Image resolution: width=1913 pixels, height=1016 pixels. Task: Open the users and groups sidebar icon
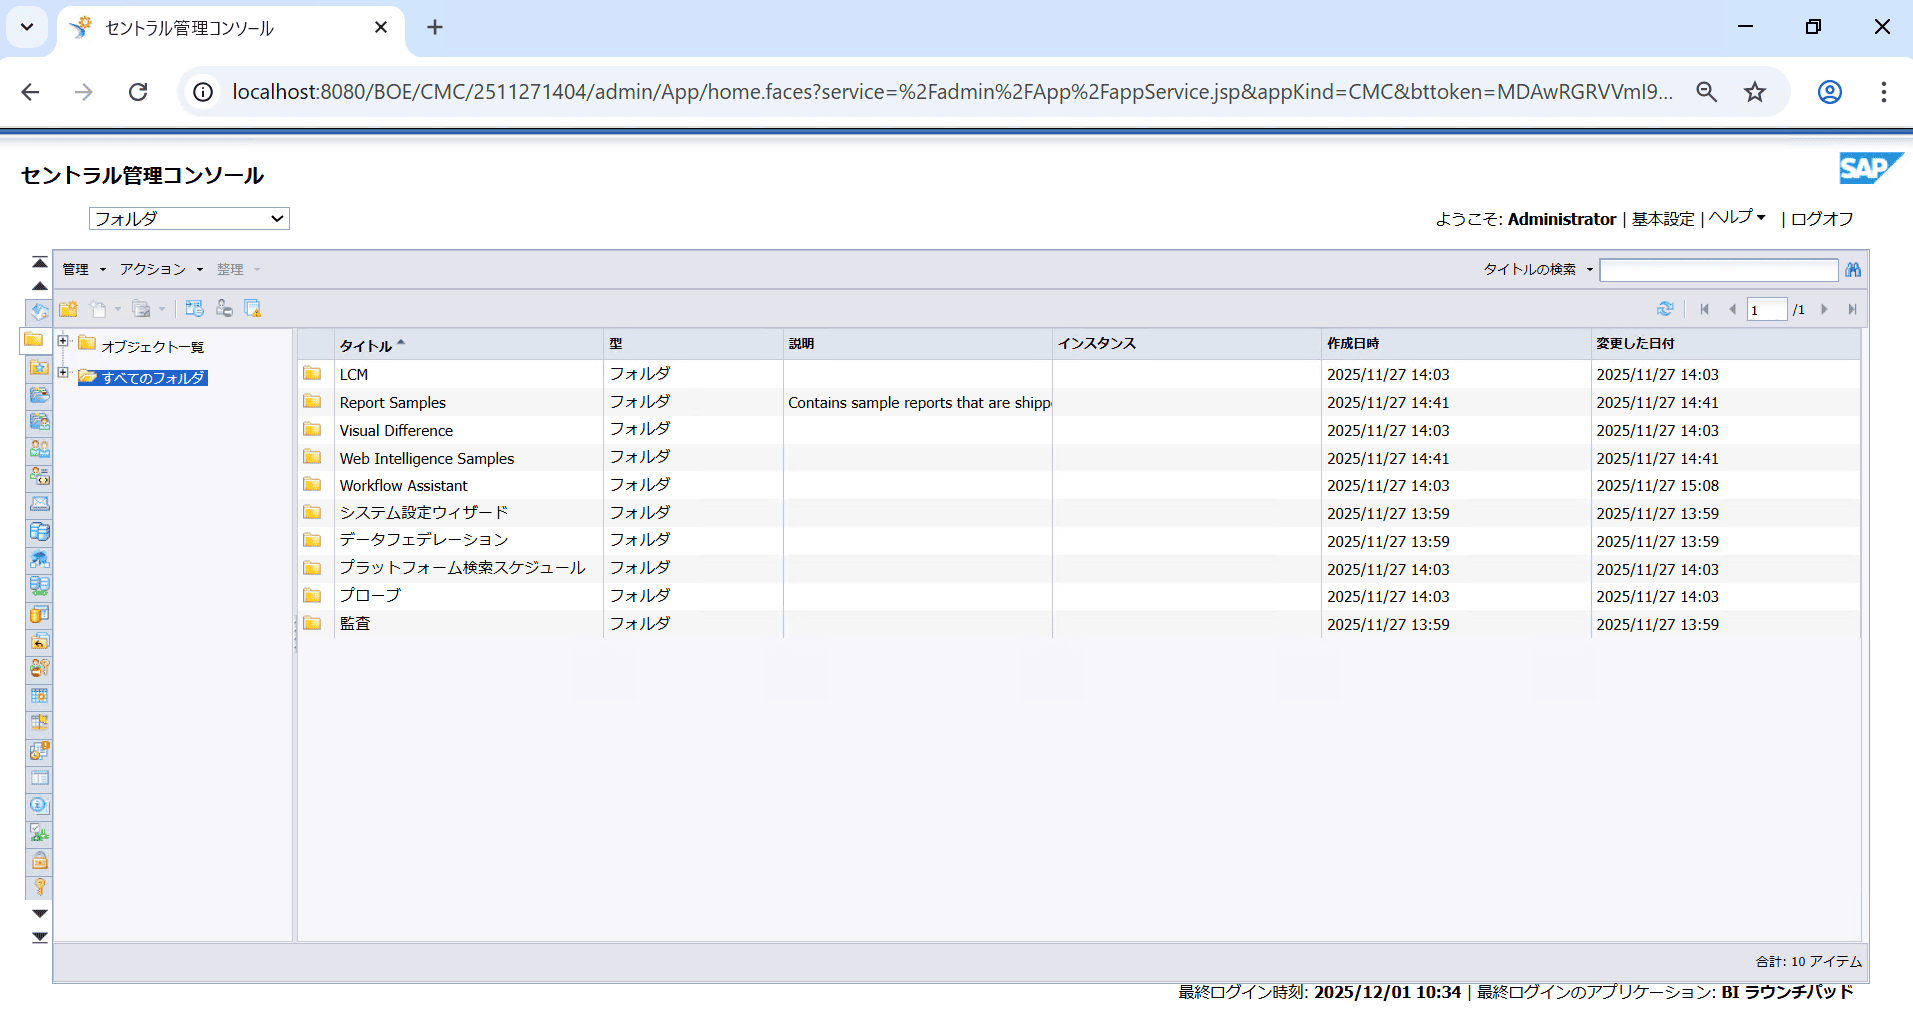click(39, 449)
